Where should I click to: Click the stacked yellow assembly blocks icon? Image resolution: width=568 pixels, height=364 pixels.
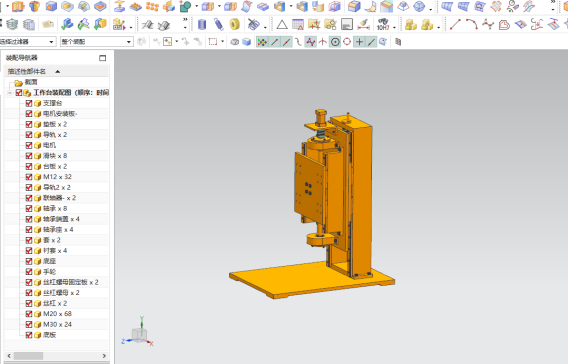[411, 25]
